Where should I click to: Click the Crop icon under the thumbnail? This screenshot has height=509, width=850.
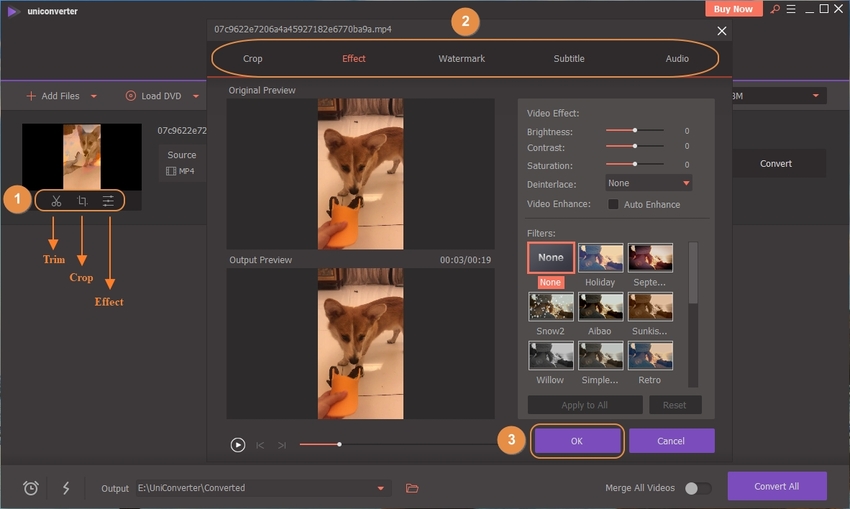point(82,201)
